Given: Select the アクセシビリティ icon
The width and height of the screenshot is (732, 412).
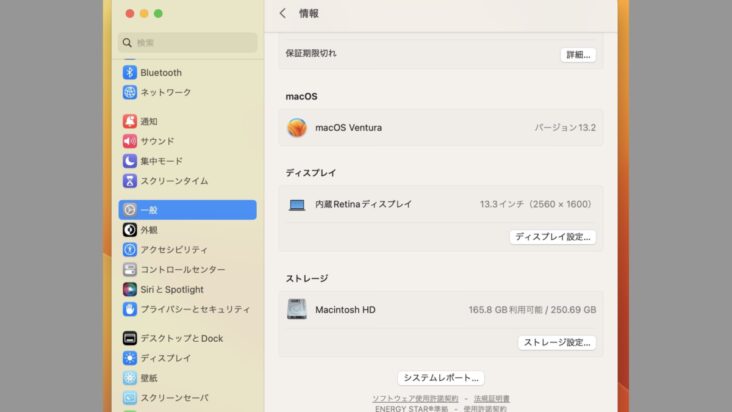Looking at the screenshot, I should [x=130, y=250].
